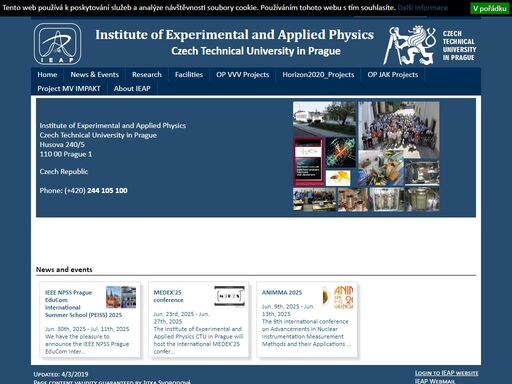The height and width of the screenshot is (384, 512).
Task: Open the News & Events menu
Action: pos(95,75)
